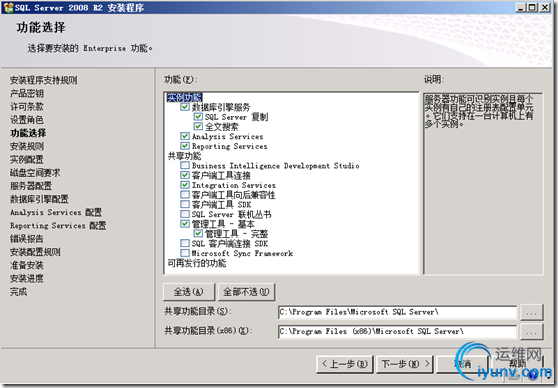Viewport: 558px width, 388px height.
Task: Uncheck SQL Server 复制 checkbox
Action: coord(198,117)
